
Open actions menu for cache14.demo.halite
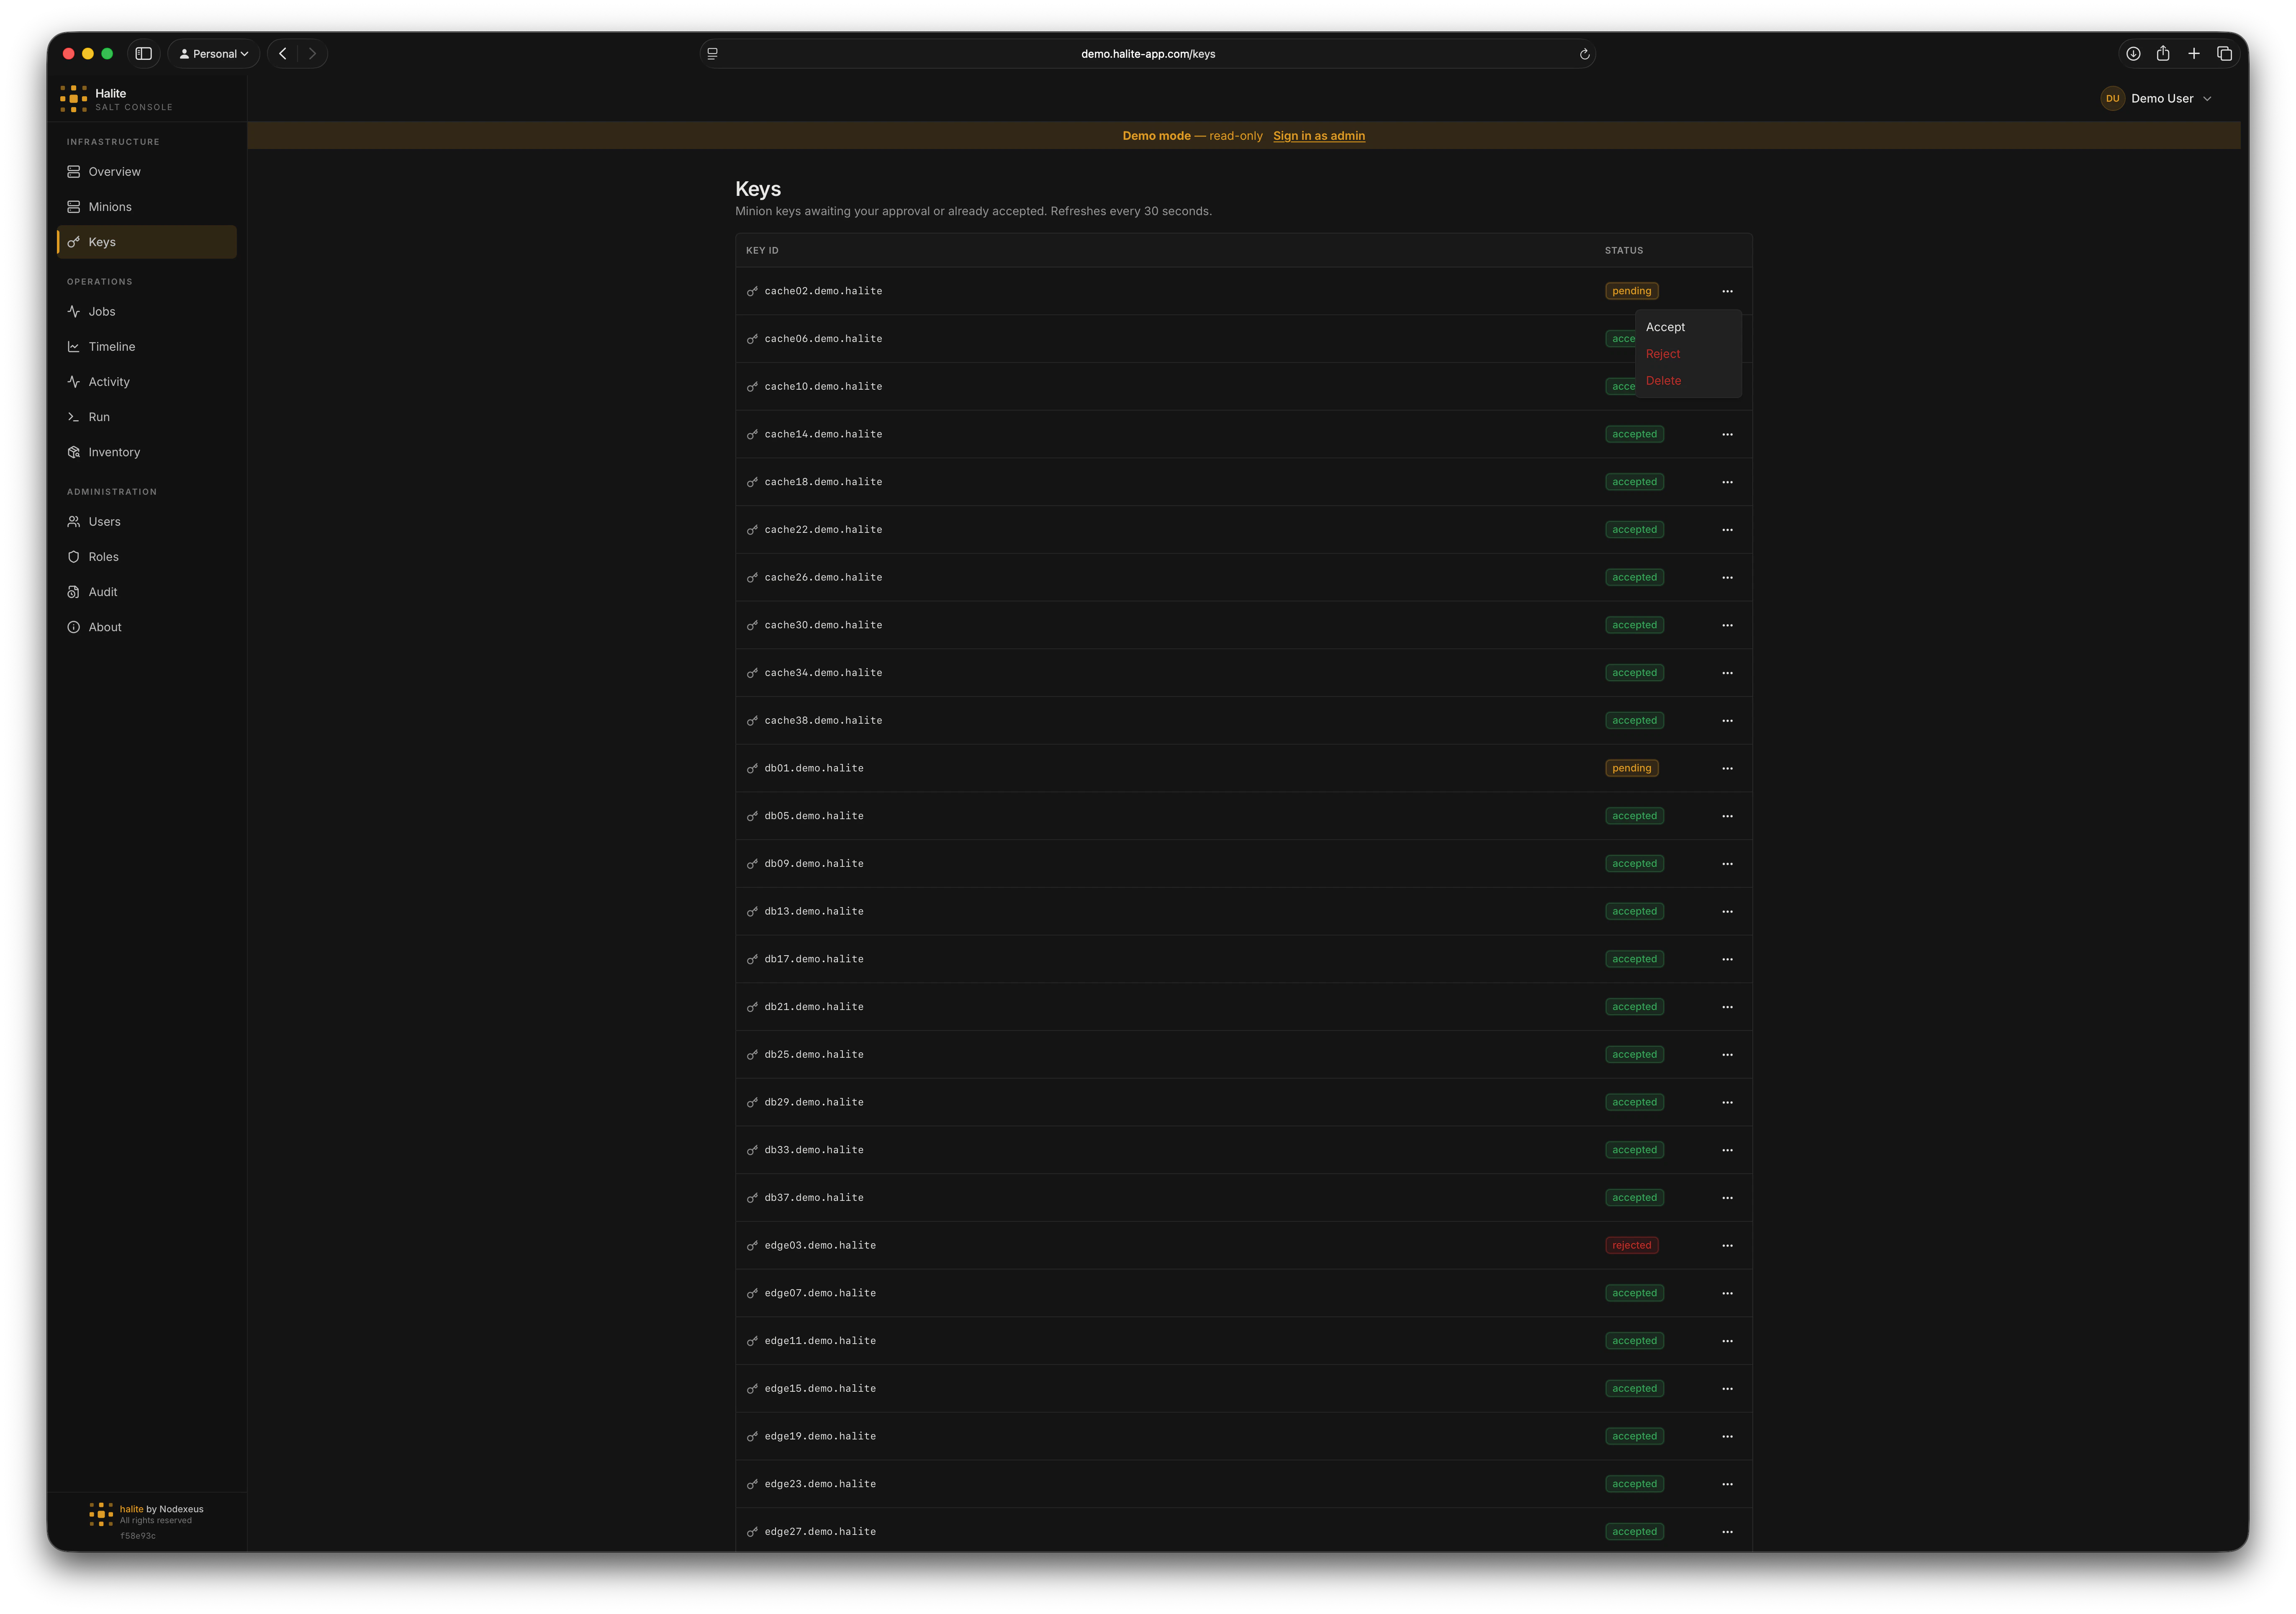1726,434
